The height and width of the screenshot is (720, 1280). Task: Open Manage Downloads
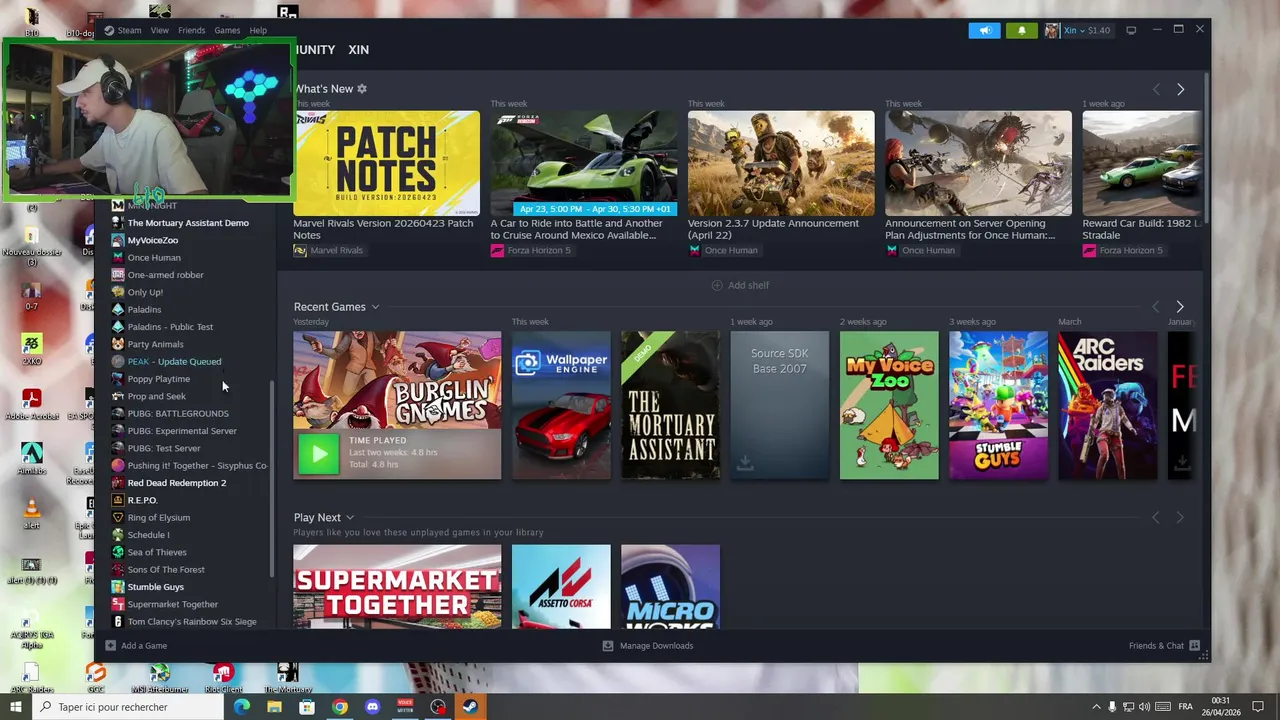click(648, 646)
